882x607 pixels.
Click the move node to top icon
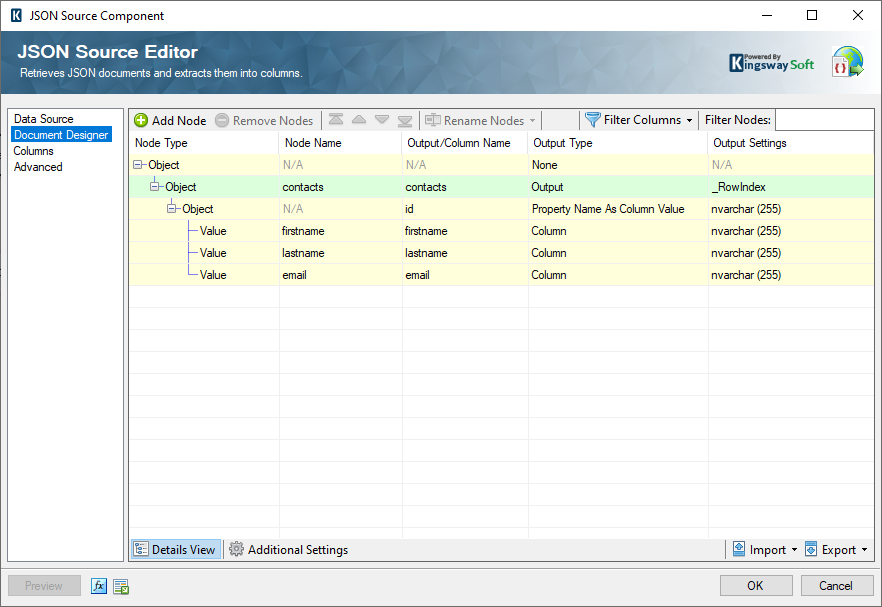[x=336, y=120]
